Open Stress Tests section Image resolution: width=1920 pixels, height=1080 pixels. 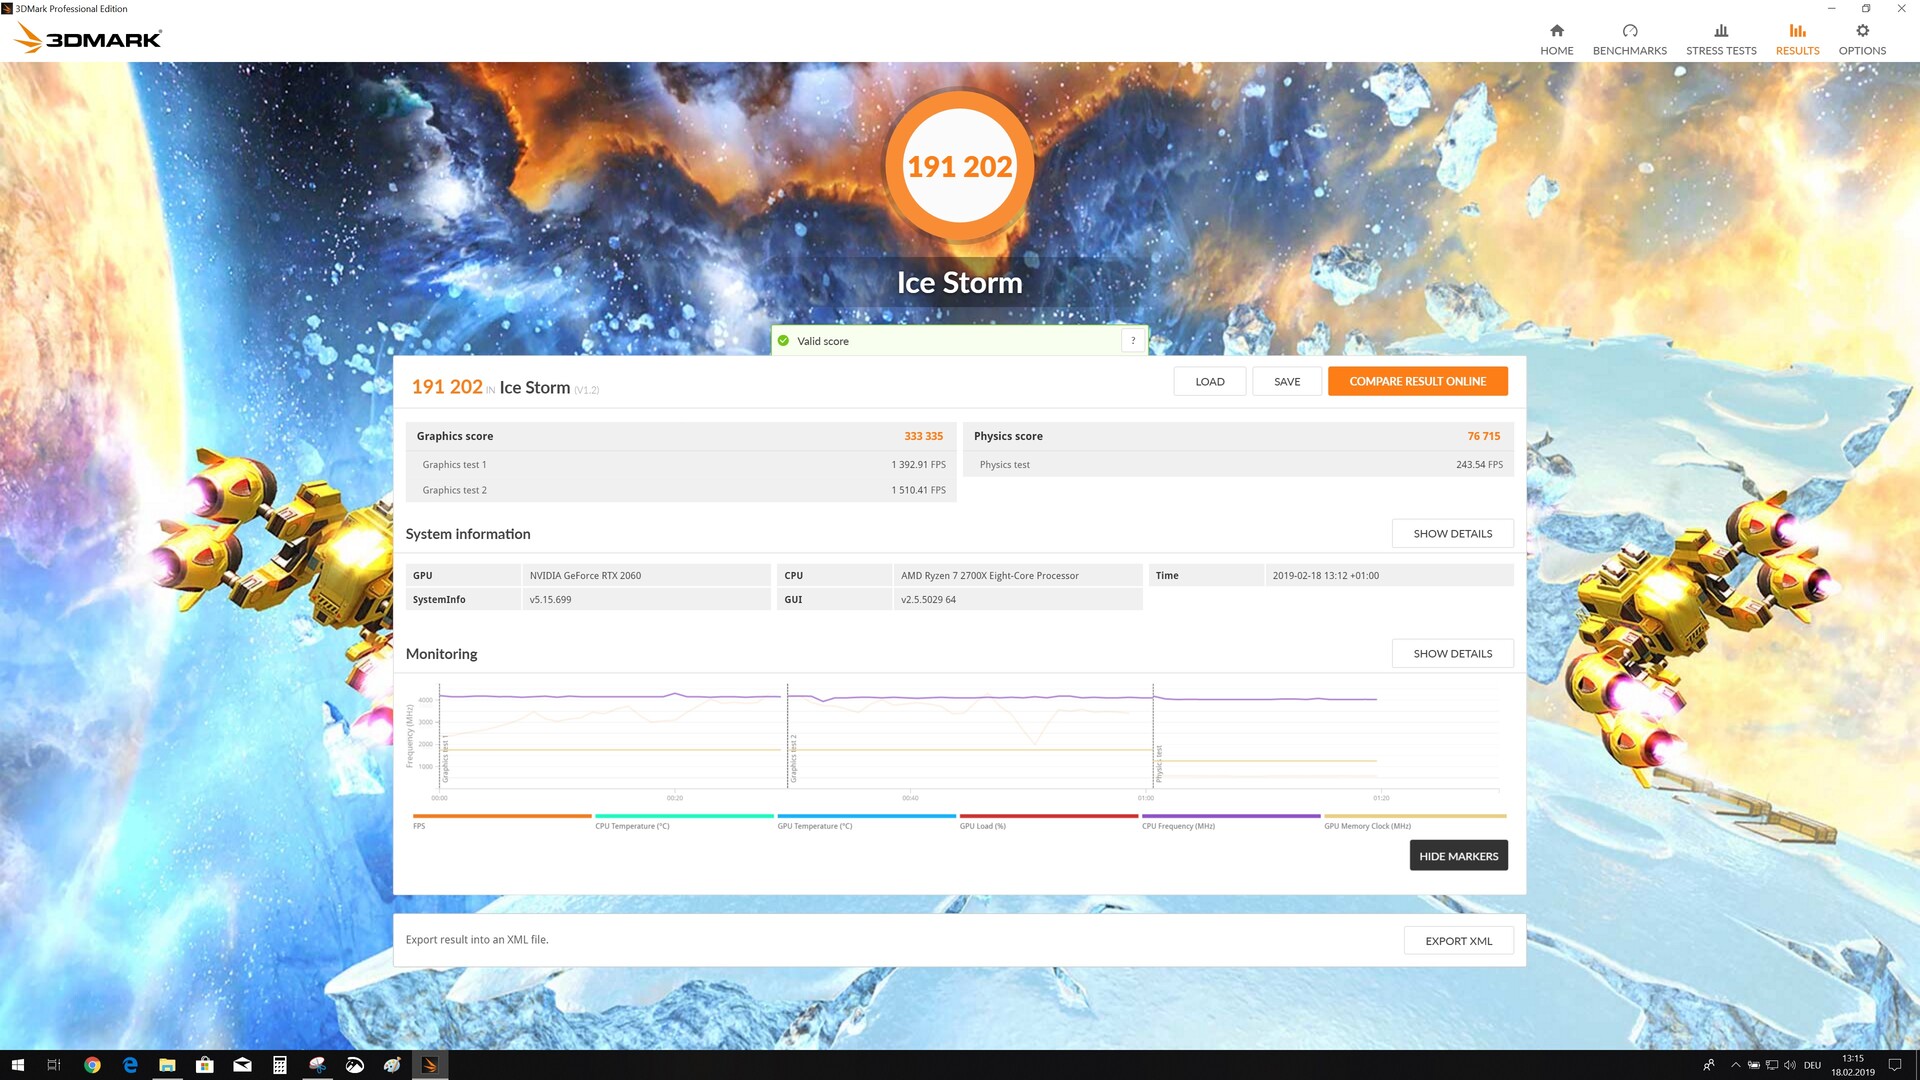1720,39
